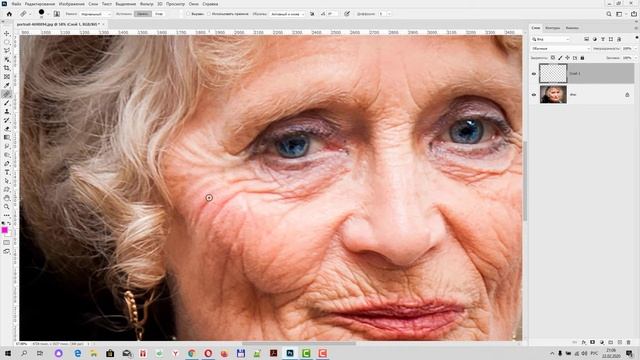
Task: Hide the top transparent layer eye
Action: [x=534, y=74]
